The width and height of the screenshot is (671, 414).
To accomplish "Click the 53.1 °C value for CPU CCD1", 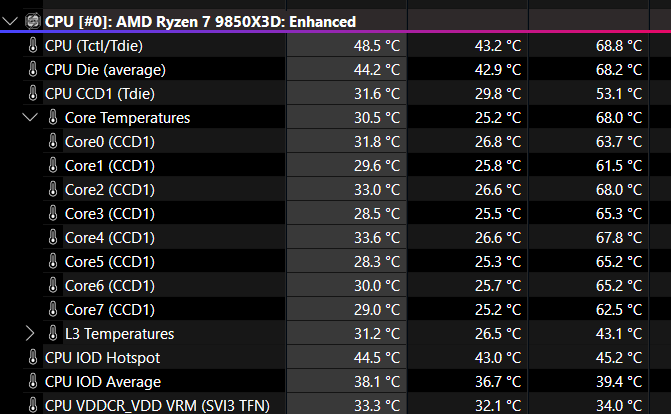I will click(x=619, y=94).
